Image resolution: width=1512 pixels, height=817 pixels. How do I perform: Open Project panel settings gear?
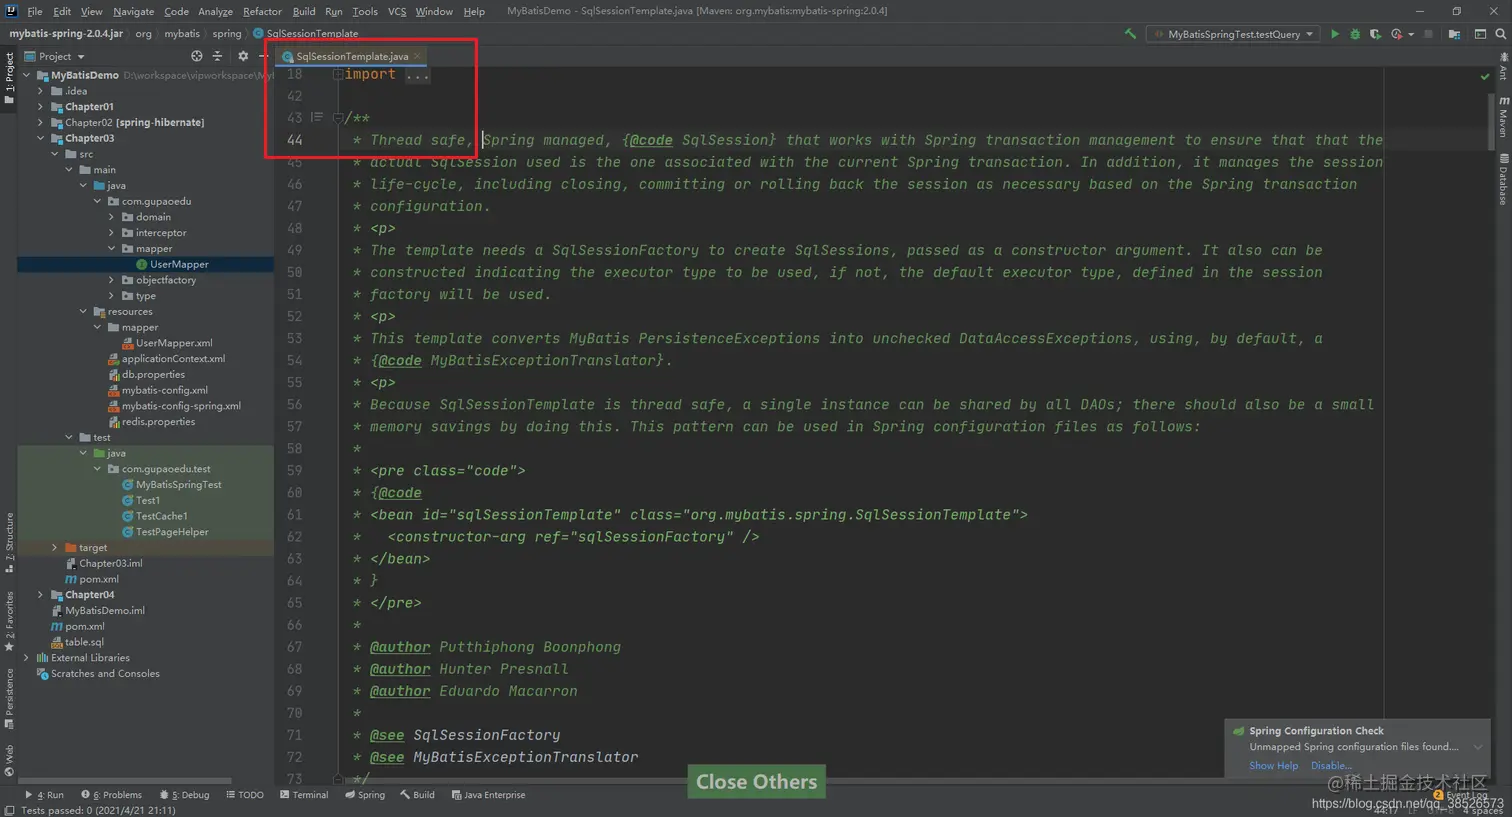pyautogui.click(x=242, y=56)
